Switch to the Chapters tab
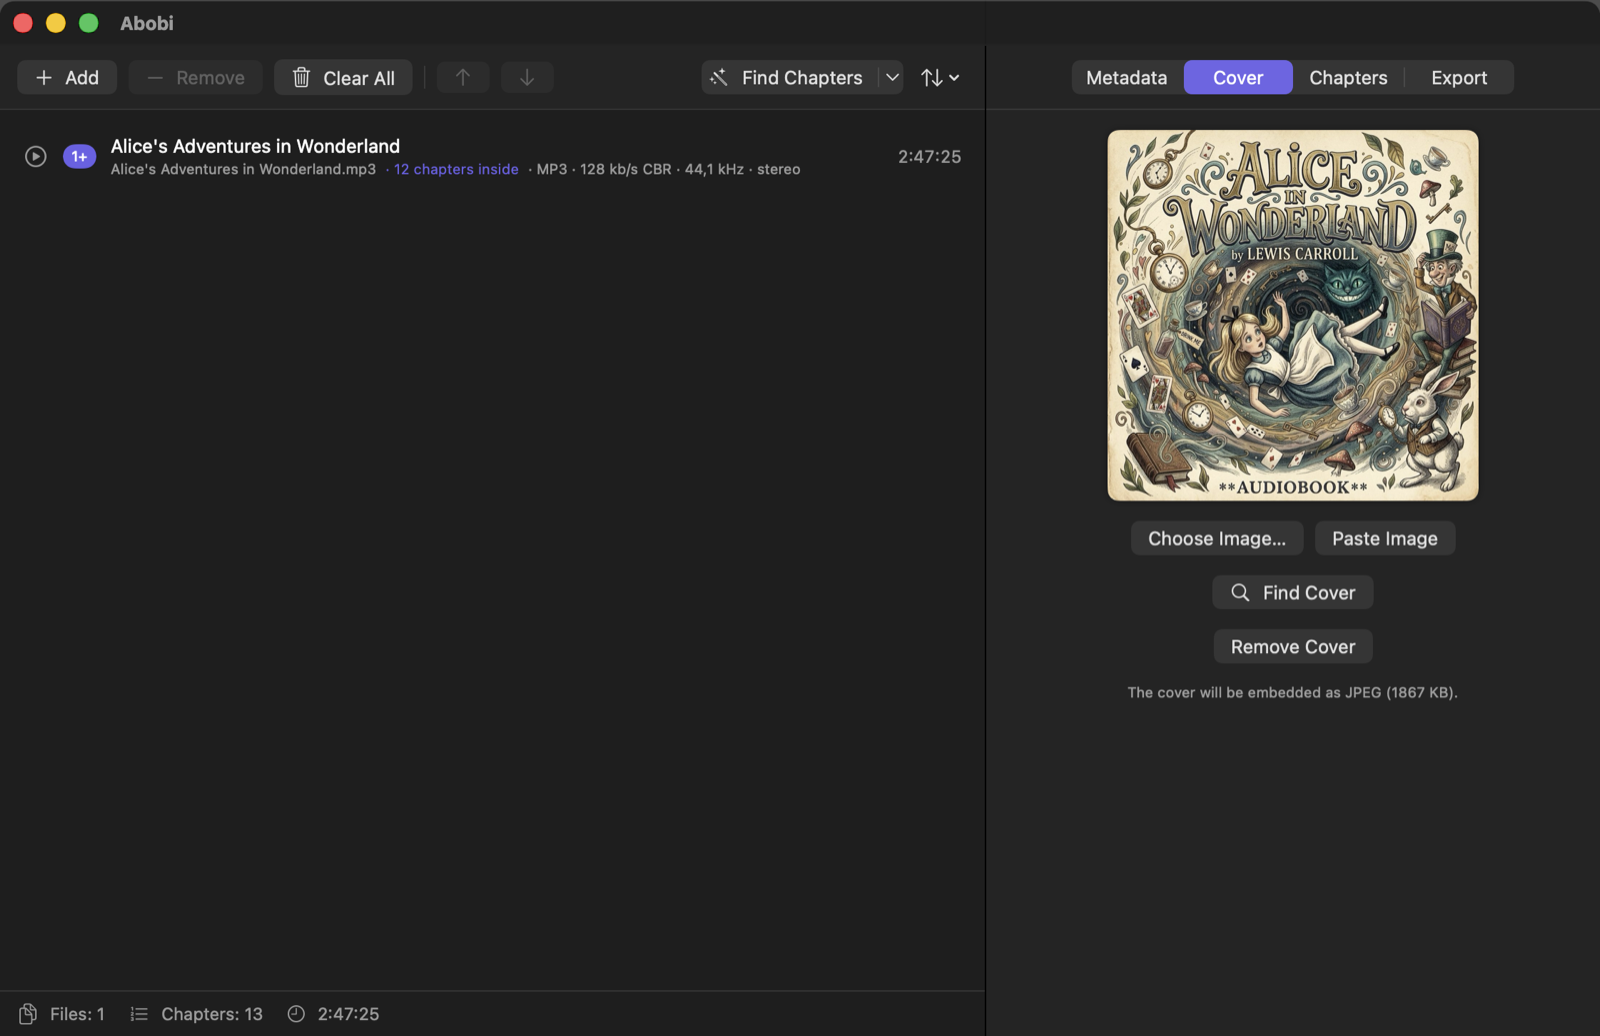Image resolution: width=1600 pixels, height=1036 pixels. click(1348, 78)
